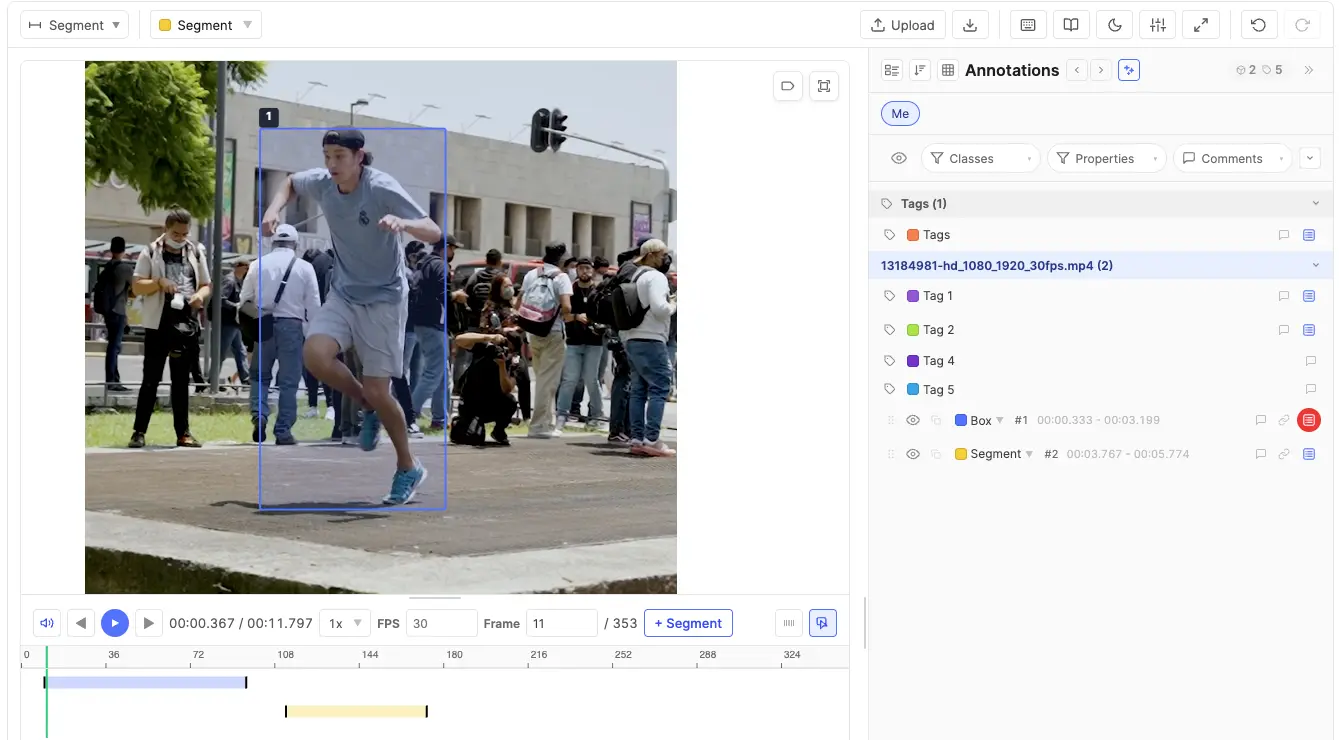Click the sparkle AI icon beside Annotations
1339x740 pixels.
1129,70
